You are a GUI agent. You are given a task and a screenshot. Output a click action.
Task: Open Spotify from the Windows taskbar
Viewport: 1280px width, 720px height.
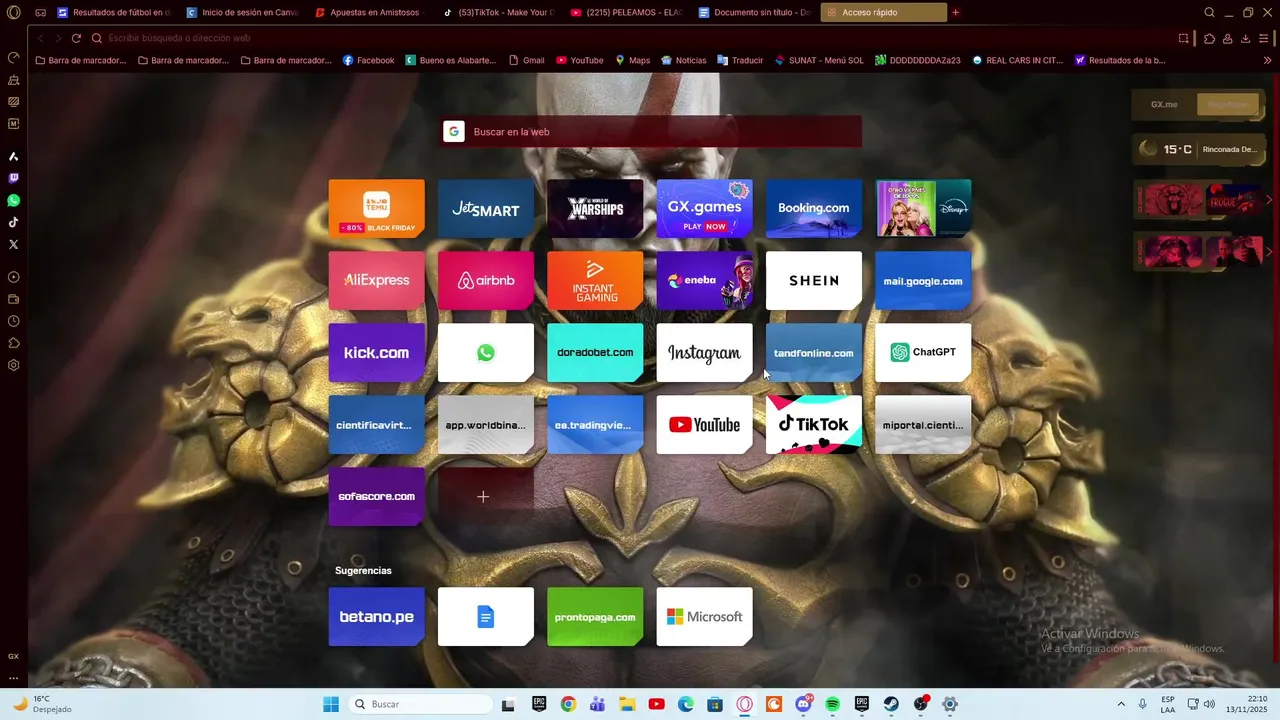[832, 704]
